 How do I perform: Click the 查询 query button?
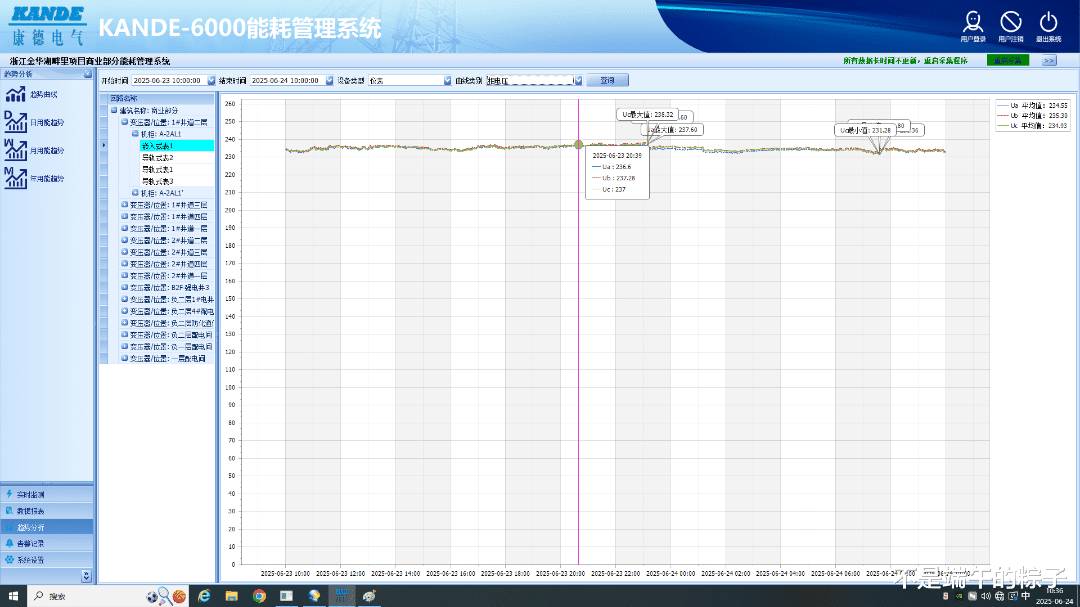607,81
